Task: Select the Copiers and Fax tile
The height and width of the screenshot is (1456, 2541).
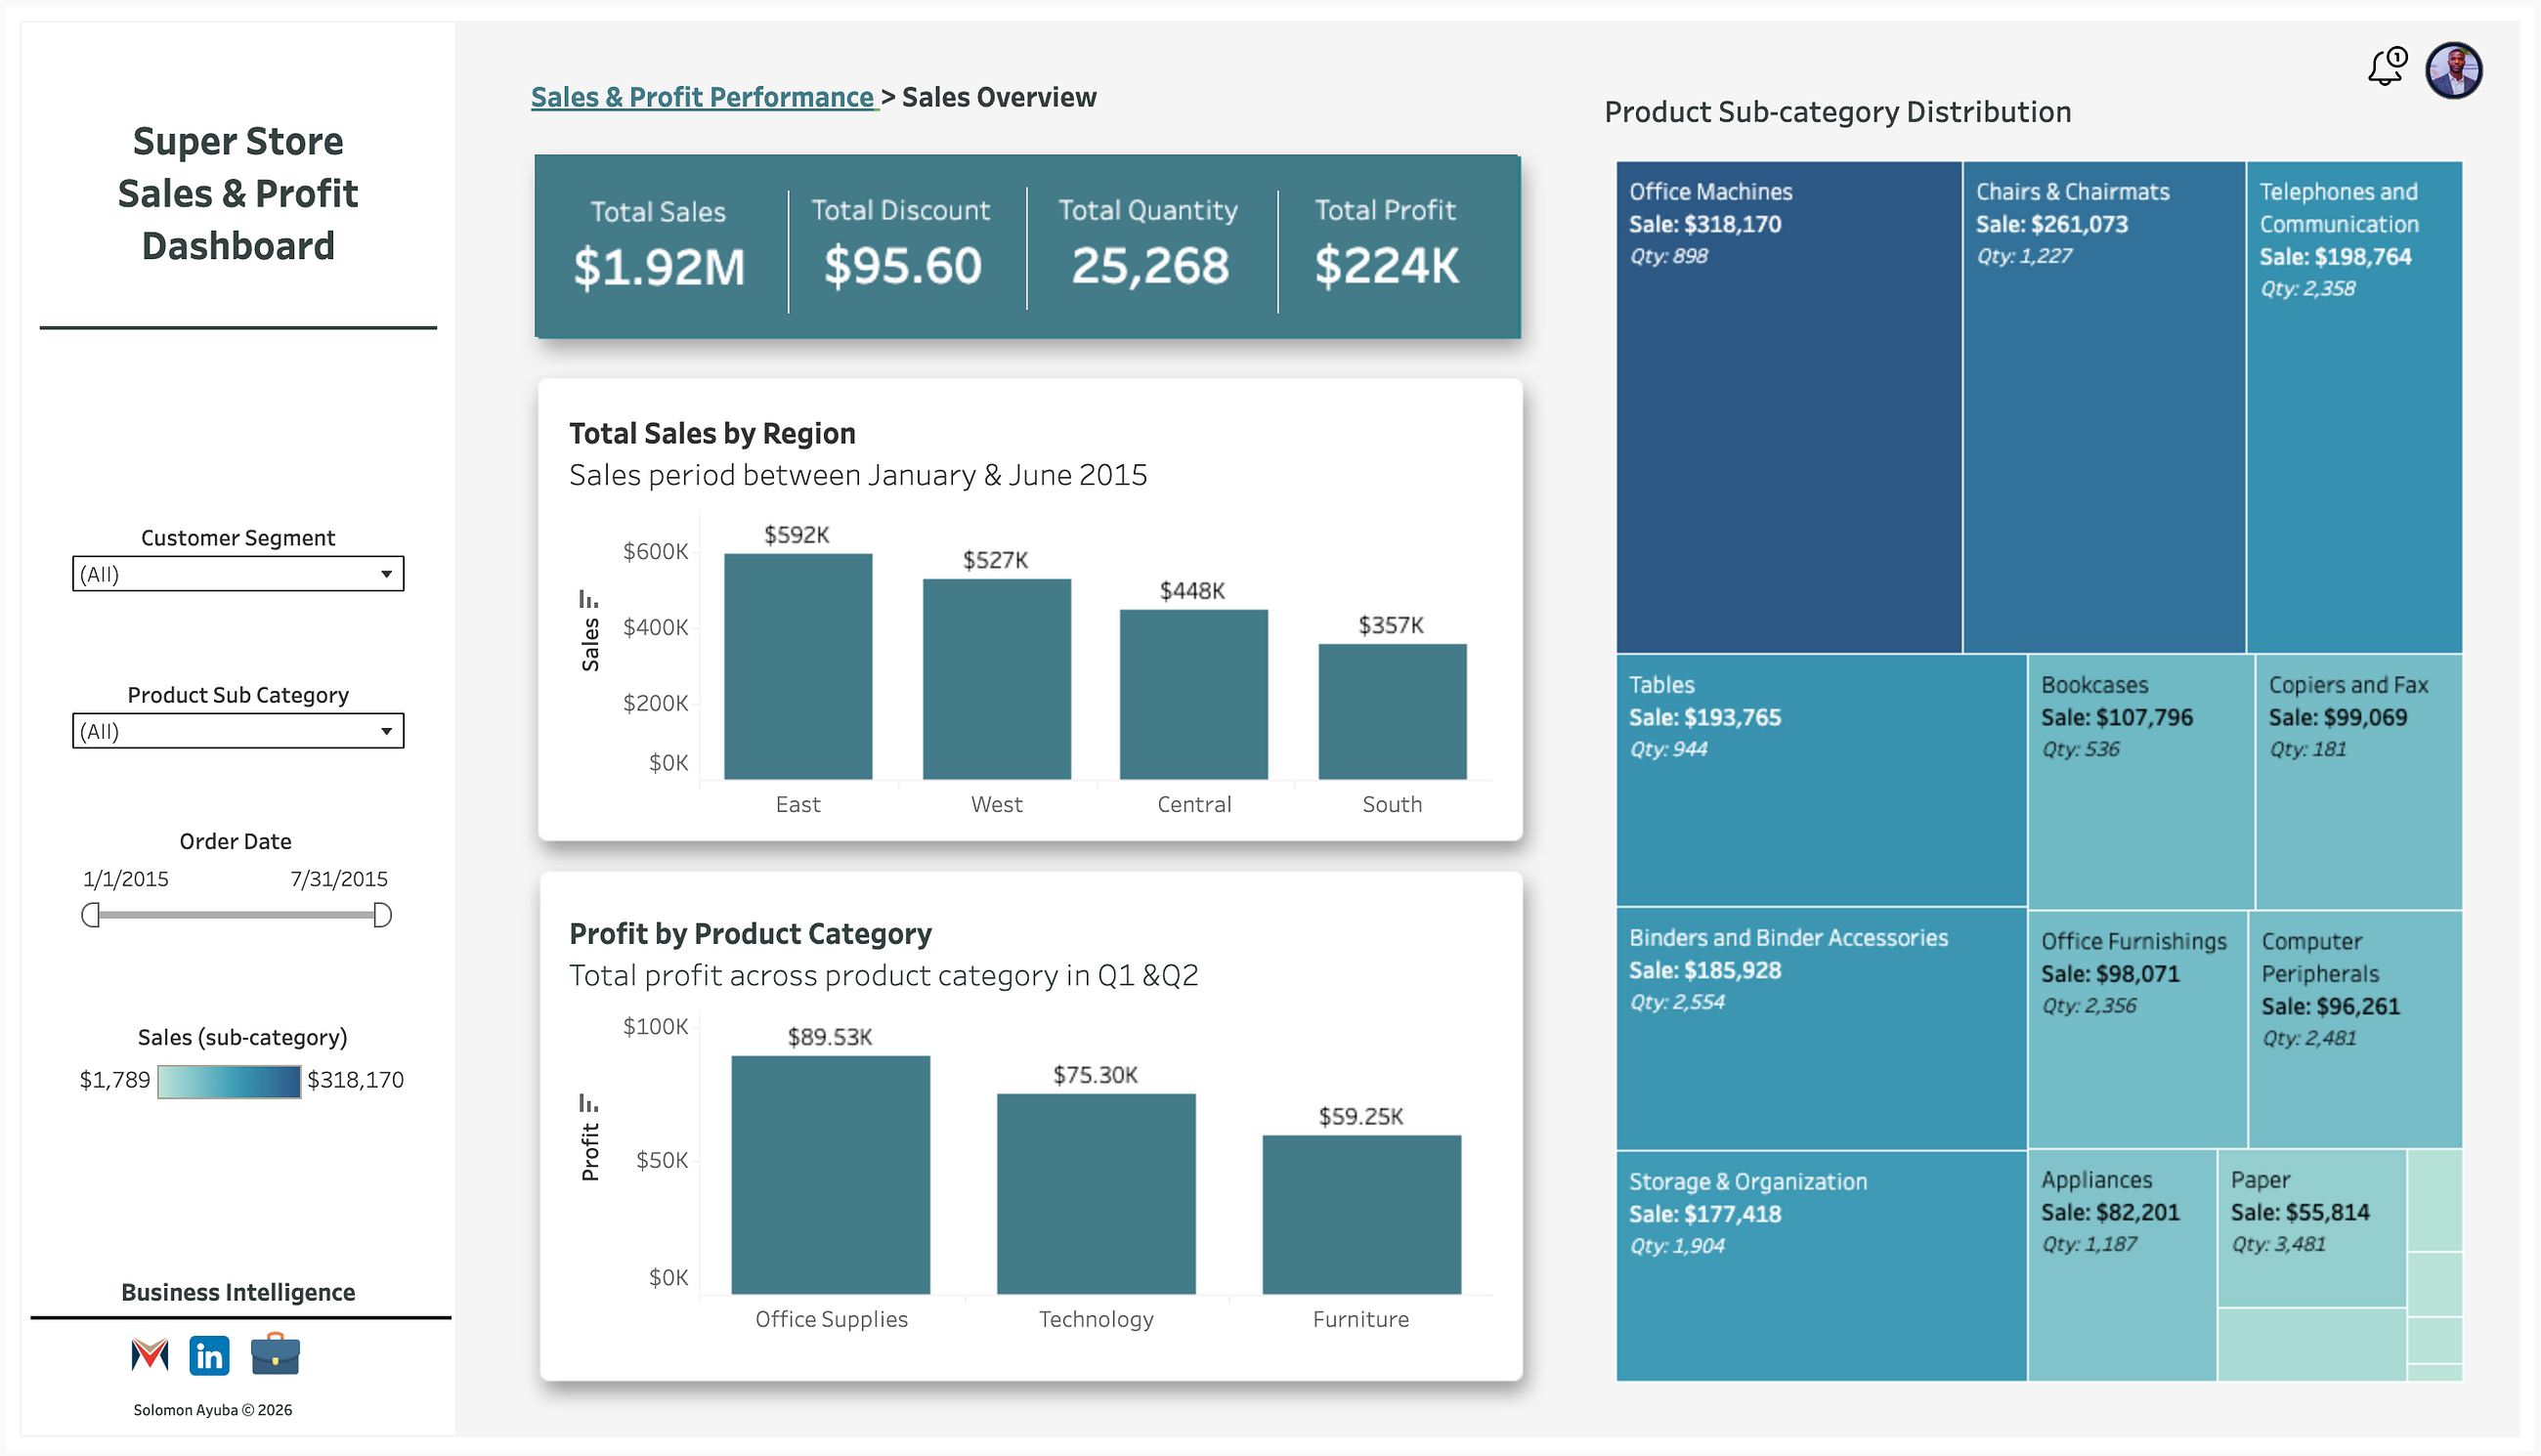Action: pos(2359,781)
